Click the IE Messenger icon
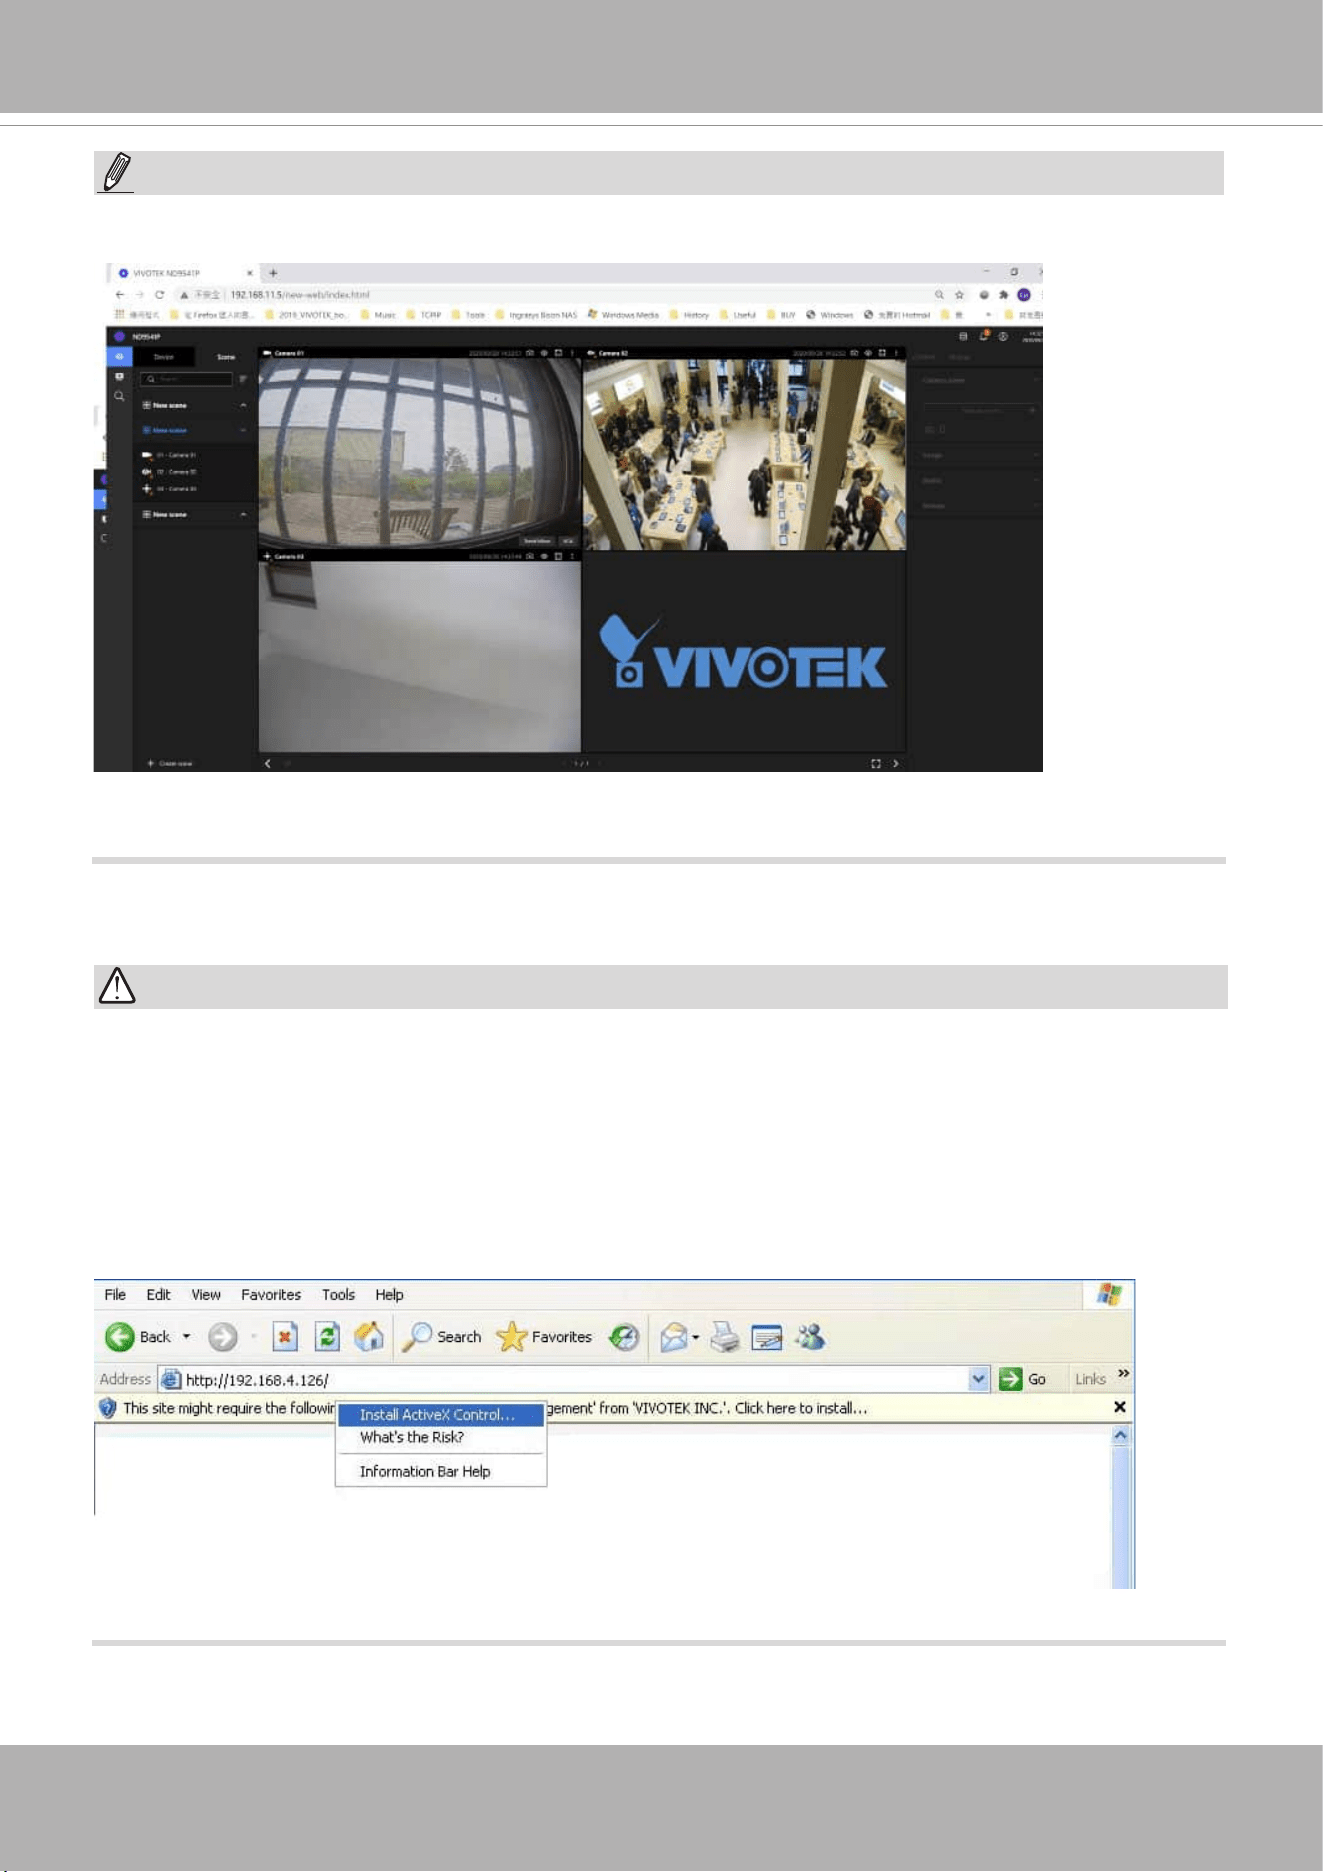The width and height of the screenshot is (1324, 1872). [810, 1337]
